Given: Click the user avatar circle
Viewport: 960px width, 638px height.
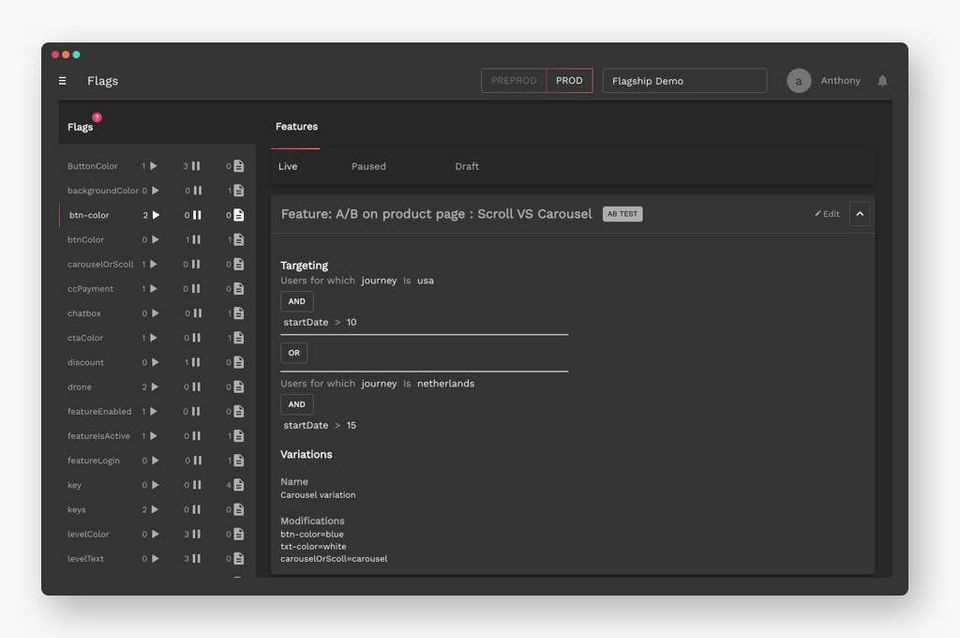Looking at the screenshot, I should 798,81.
